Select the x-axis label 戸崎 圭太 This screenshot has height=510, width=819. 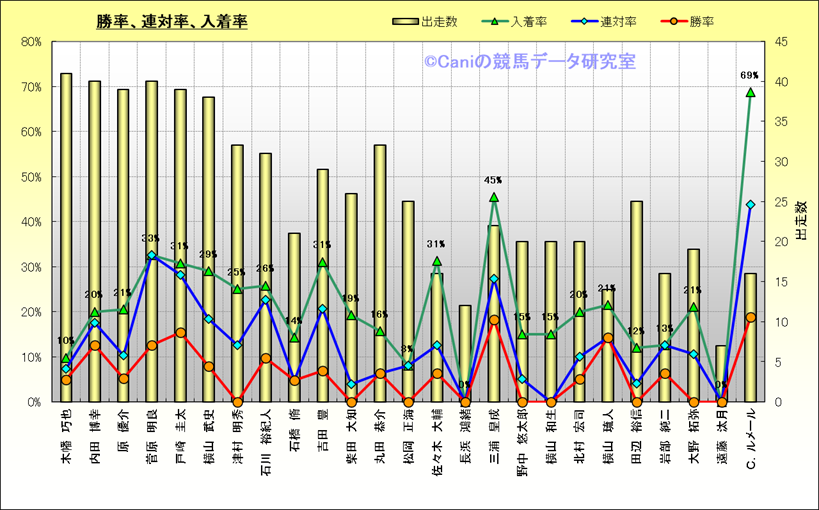[x=180, y=431]
